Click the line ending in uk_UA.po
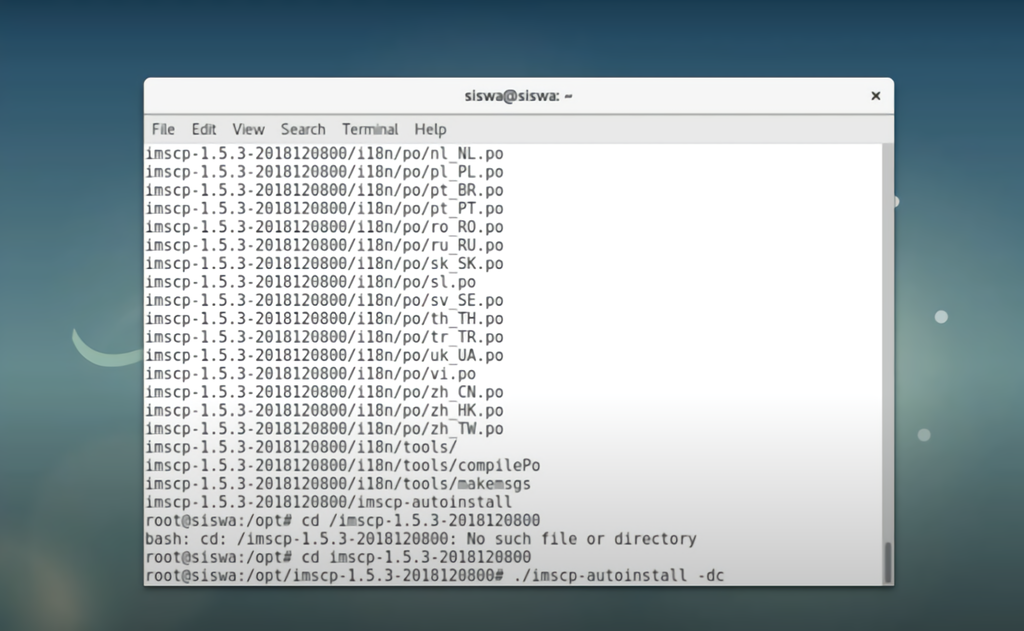The image size is (1024, 631). click(325, 355)
